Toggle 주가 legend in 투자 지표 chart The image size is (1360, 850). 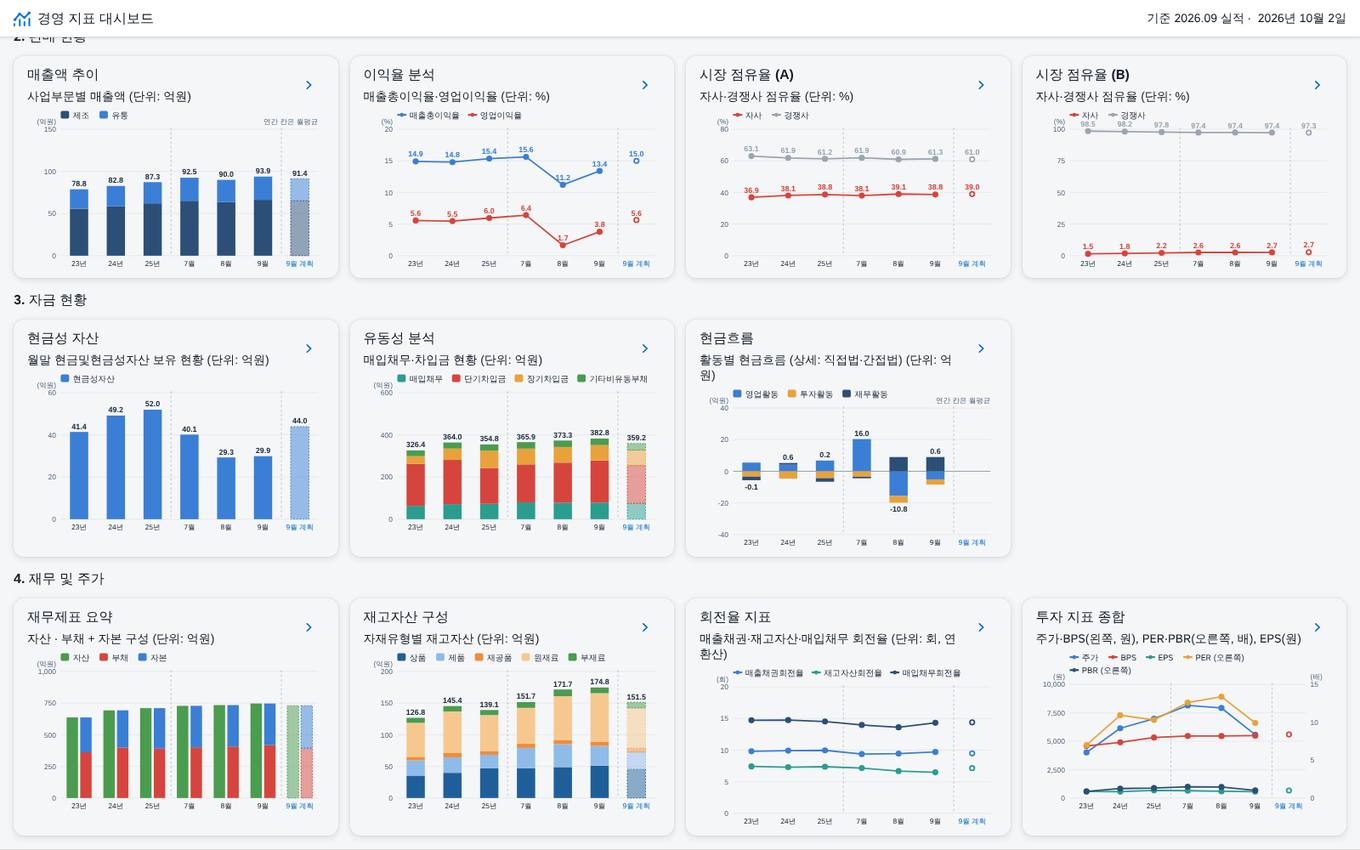(x=1084, y=658)
